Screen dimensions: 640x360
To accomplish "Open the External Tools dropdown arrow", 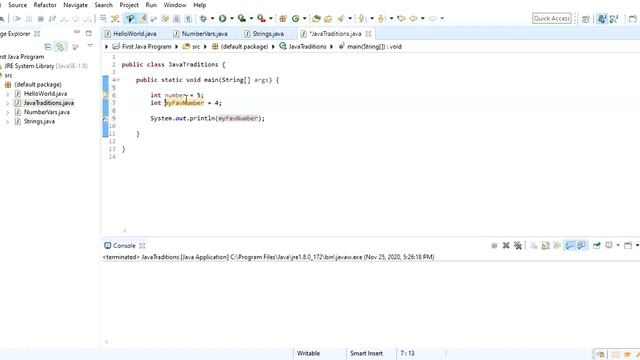I will pyautogui.click(x=271, y=18).
